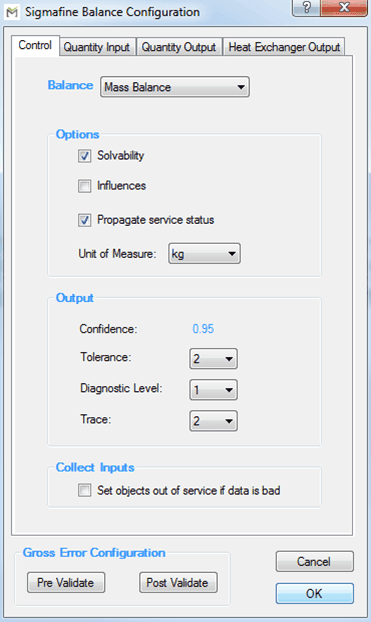Click the Output group heading
The height and width of the screenshot is (622, 371).
pyautogui.click(x=75, y=298)
